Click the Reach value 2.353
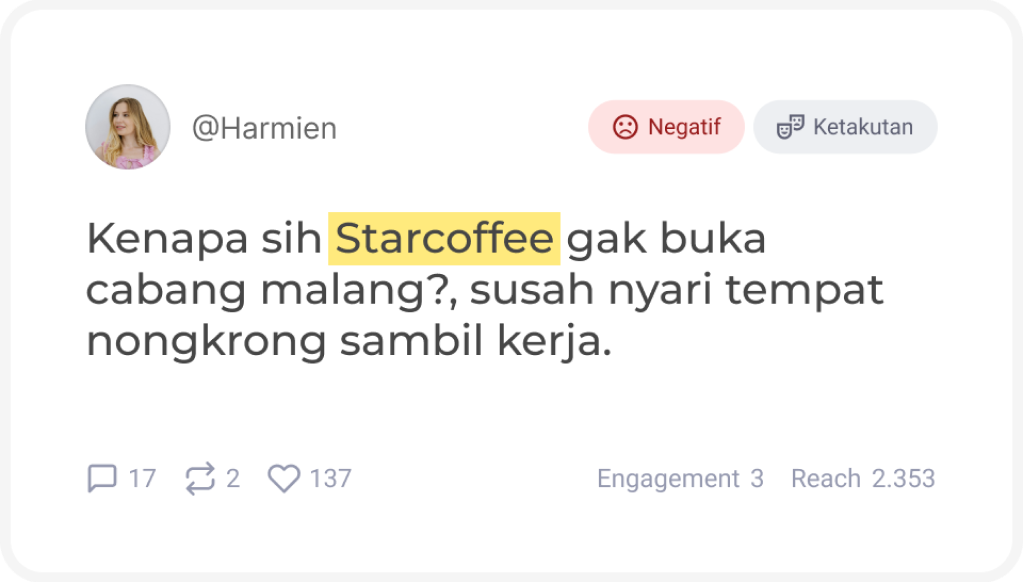The height and width of the screenshot is (582, 1023). click(x=903, y=479)
